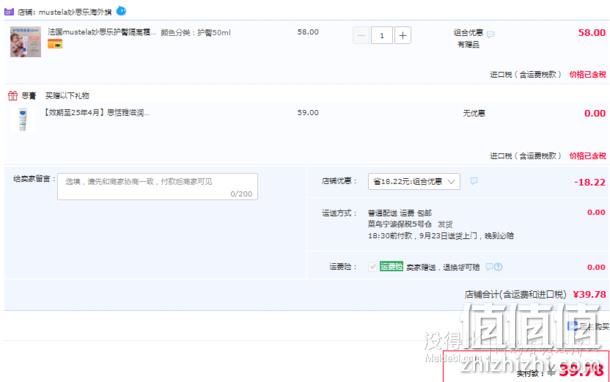Click the 无优惠 label in the gift row

[474, 113]
